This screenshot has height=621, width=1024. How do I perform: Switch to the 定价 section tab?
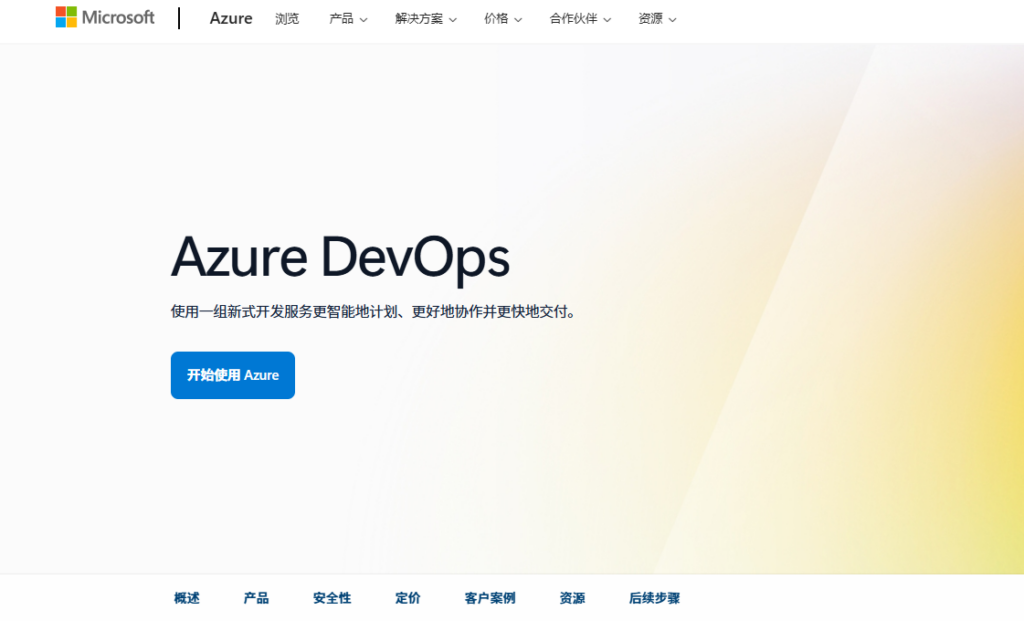[x=408, y=597]
